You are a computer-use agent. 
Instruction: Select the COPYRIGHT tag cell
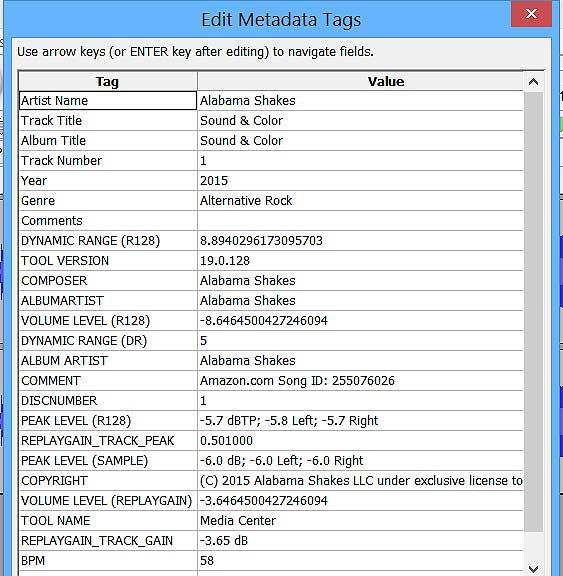108,481
